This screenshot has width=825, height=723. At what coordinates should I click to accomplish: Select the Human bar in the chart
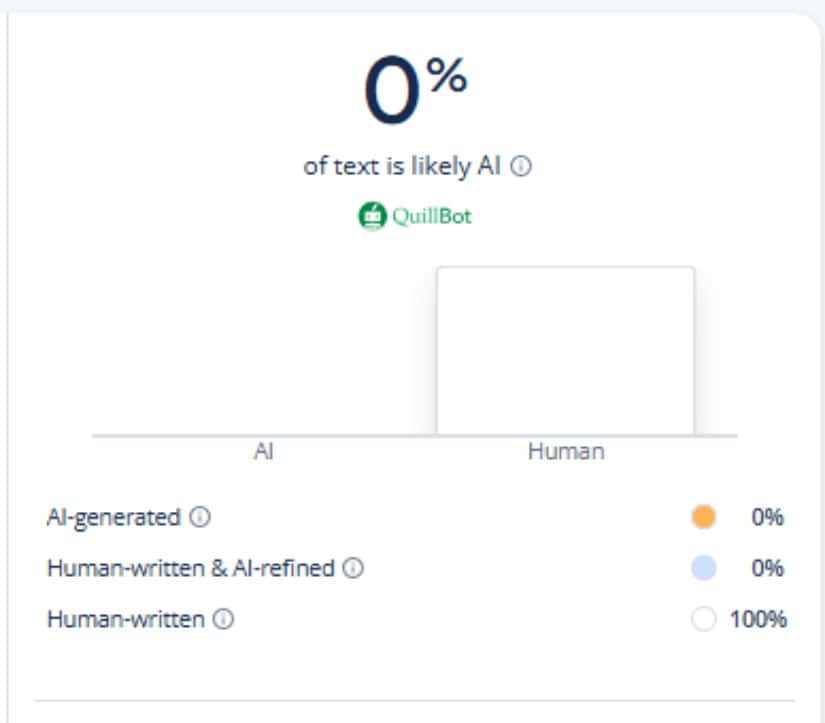(x=565, y=350)
